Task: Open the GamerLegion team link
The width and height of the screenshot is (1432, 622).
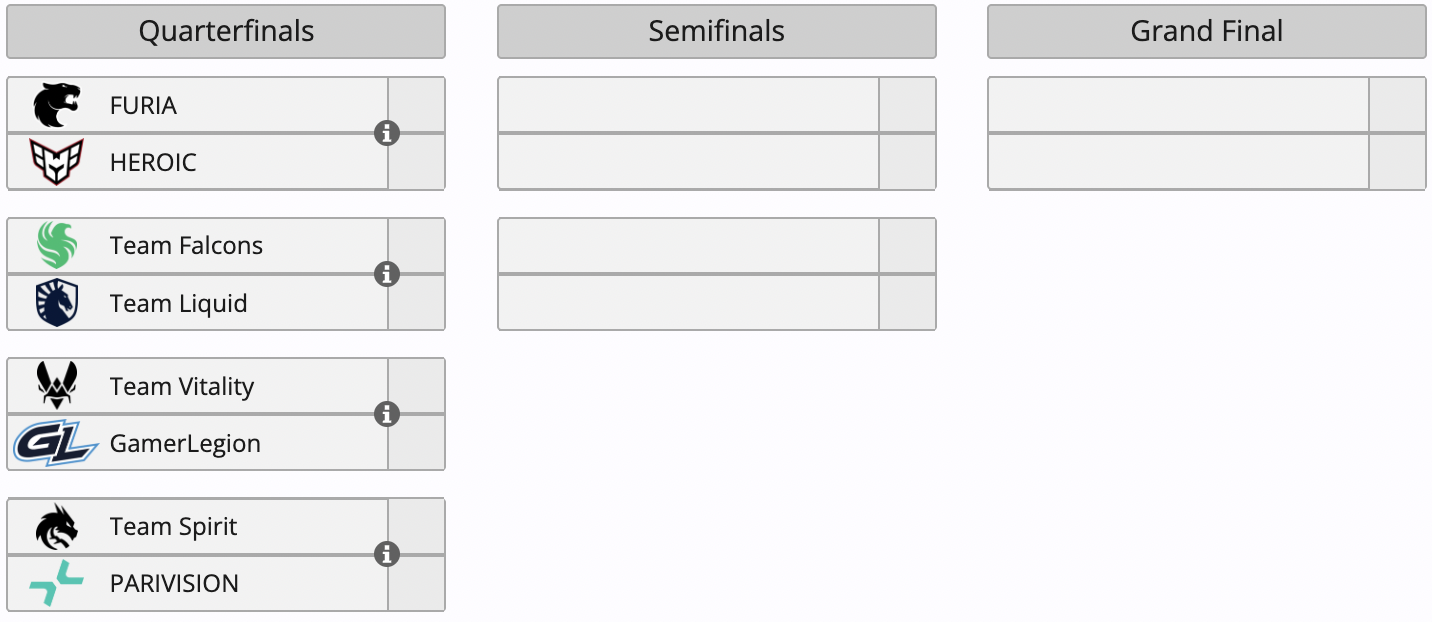Action: point(185,443)
